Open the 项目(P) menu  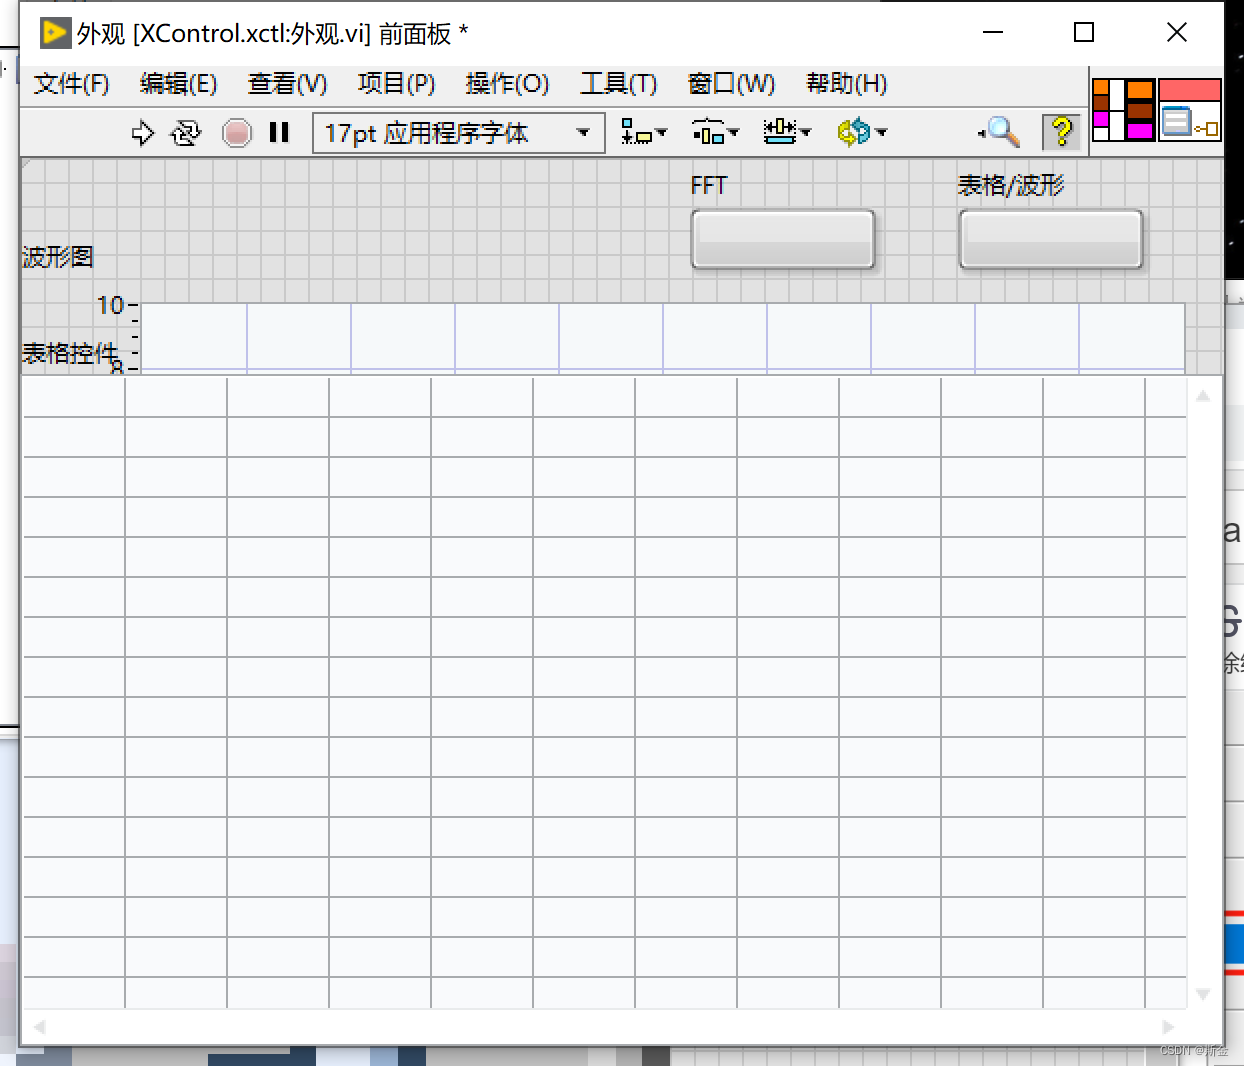(x=396, y=84)
